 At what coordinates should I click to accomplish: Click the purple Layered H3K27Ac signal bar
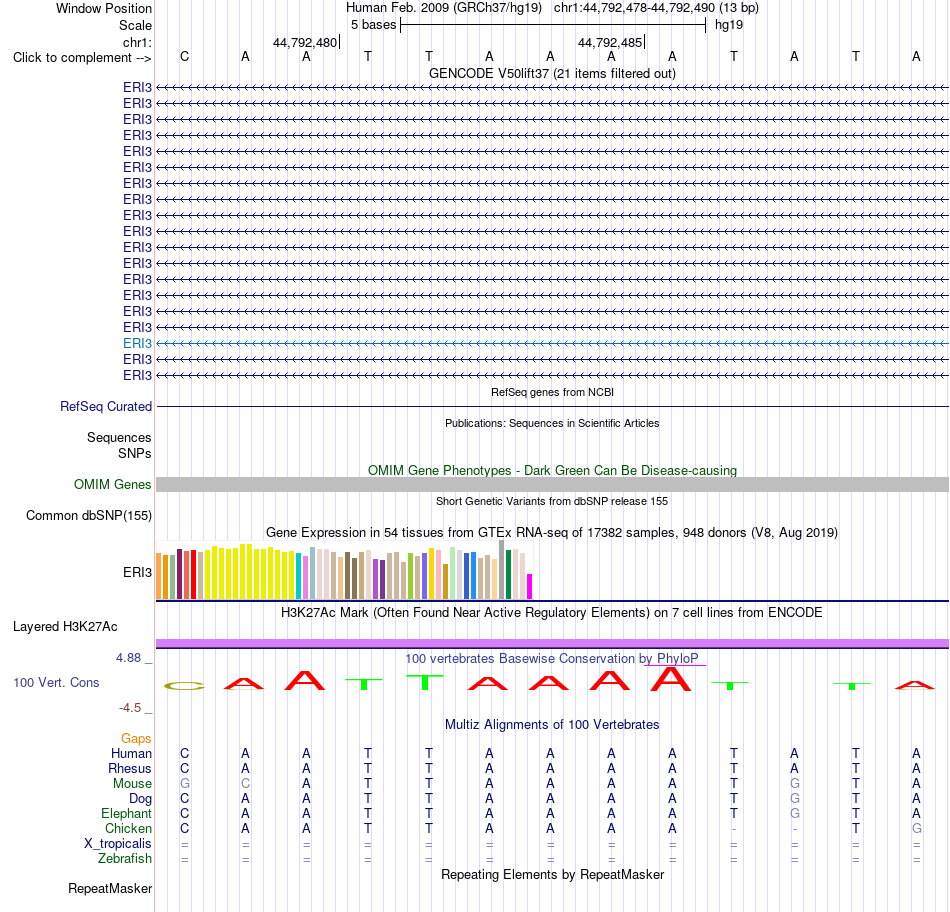click(552, 643)
